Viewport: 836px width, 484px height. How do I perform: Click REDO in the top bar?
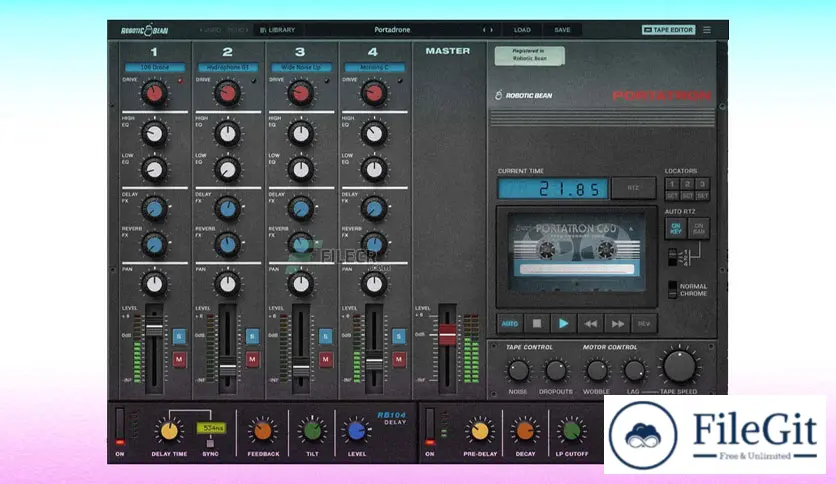pos(237,30)
